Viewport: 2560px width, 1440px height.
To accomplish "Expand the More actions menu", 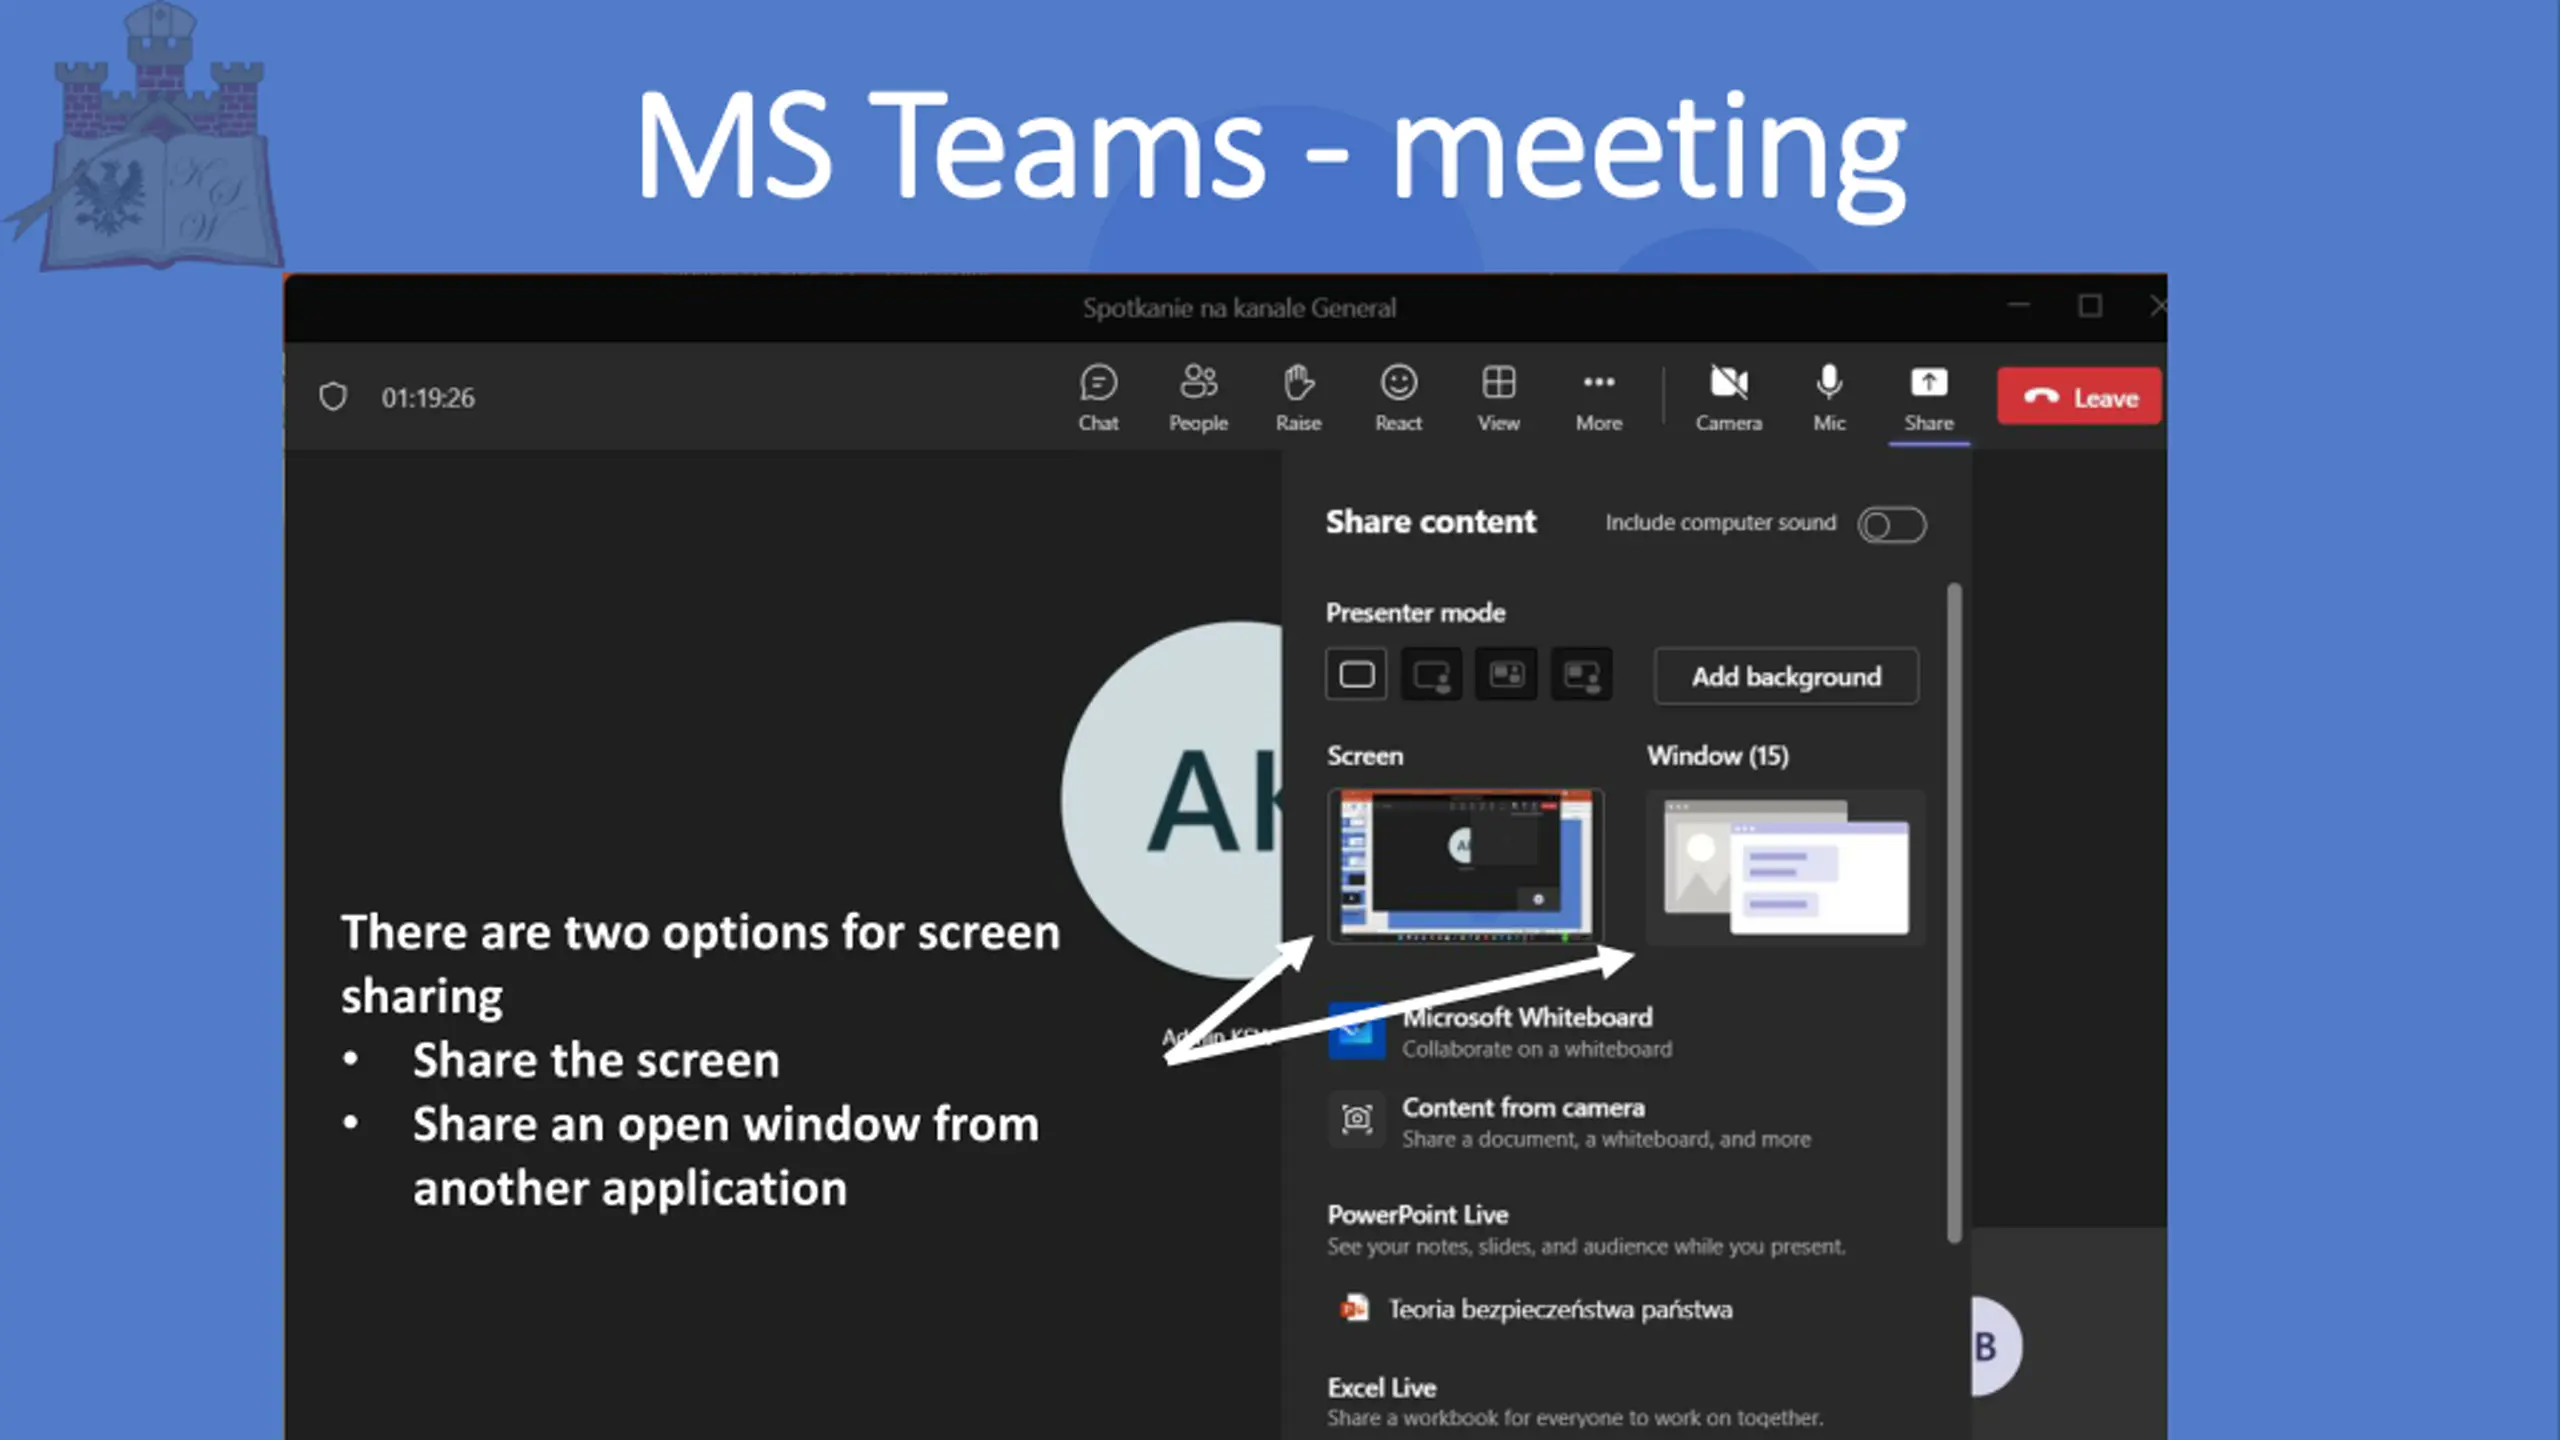I will pos(1598,397).
